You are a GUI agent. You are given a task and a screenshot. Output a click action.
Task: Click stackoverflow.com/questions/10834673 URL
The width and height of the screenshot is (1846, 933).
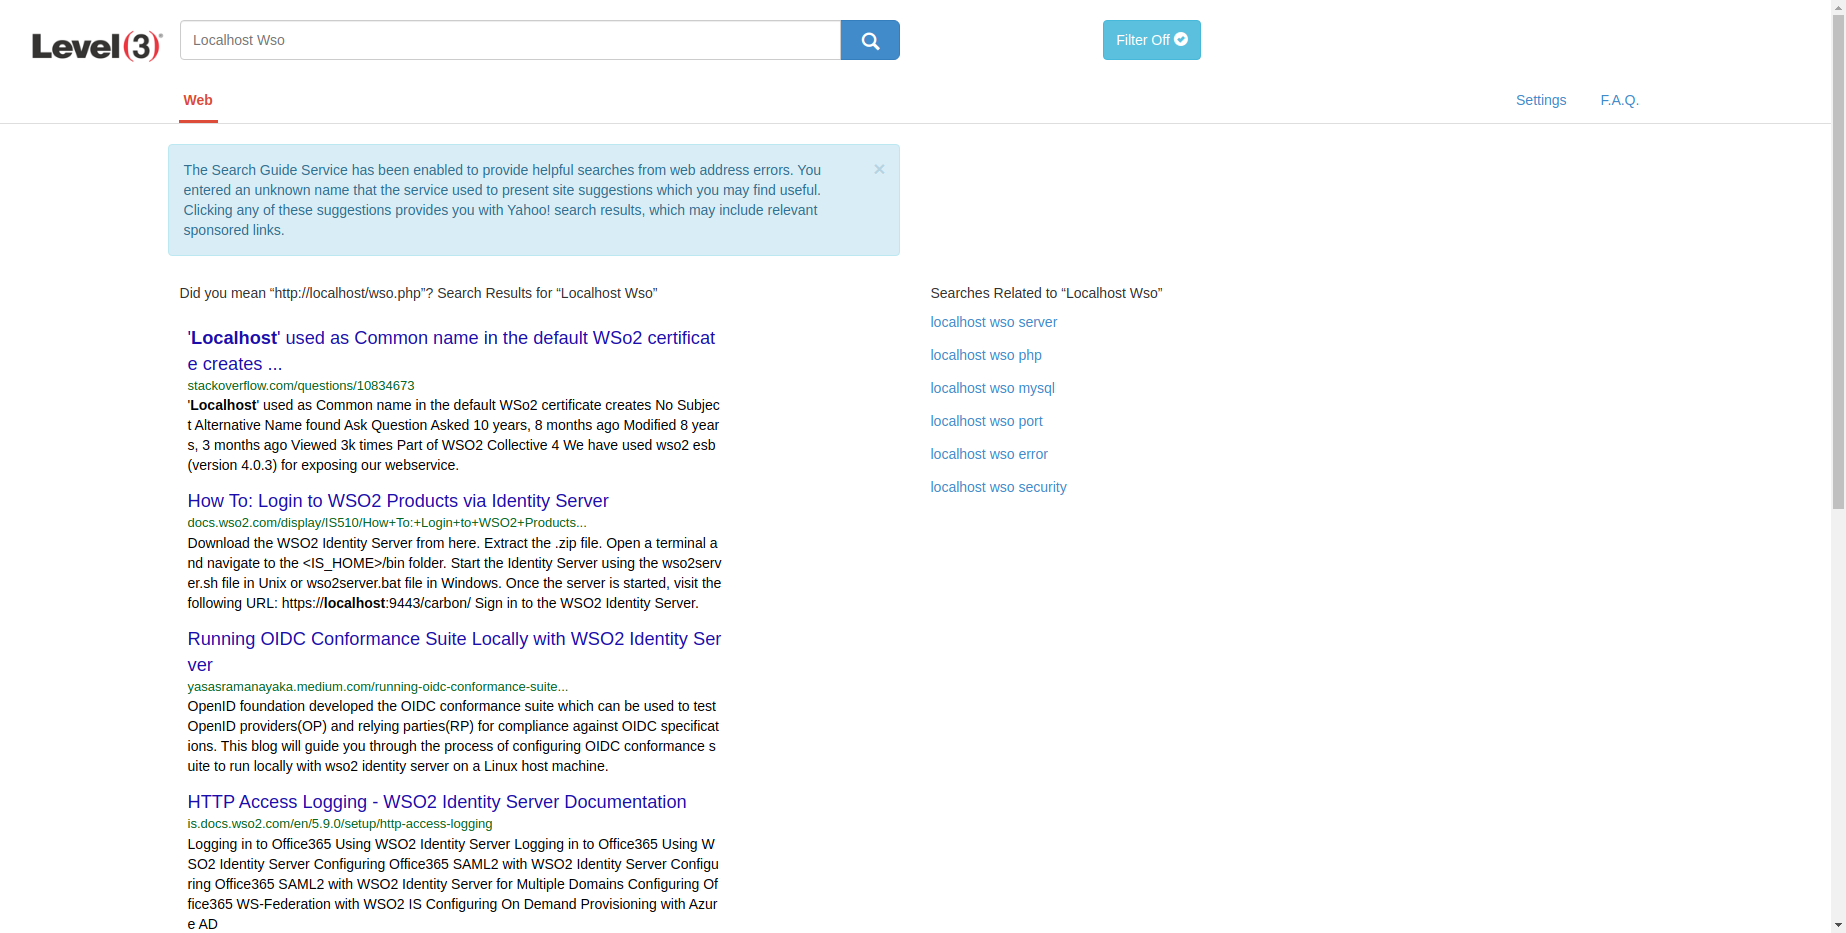coord(301,386)
